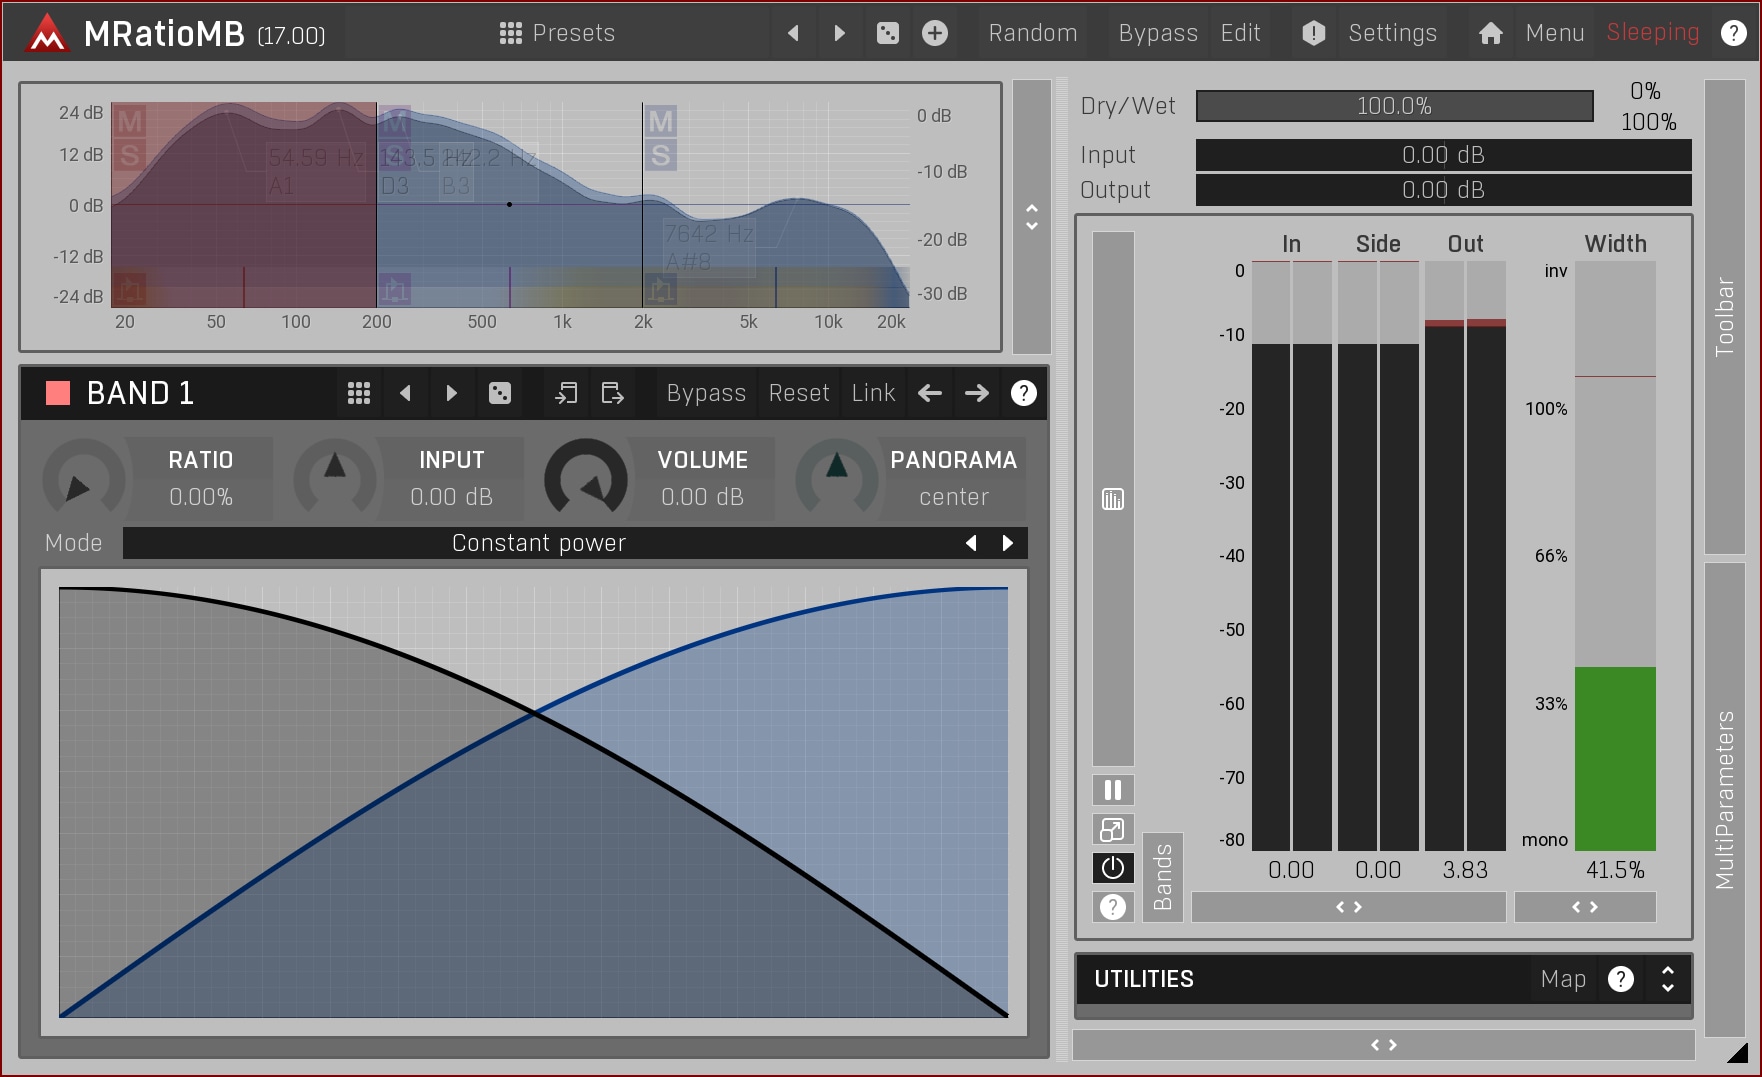Viewport: 1762px width, 1077px height.
Task: Open the Mode dropdown showing Constant power
Action: click(538, 543)
